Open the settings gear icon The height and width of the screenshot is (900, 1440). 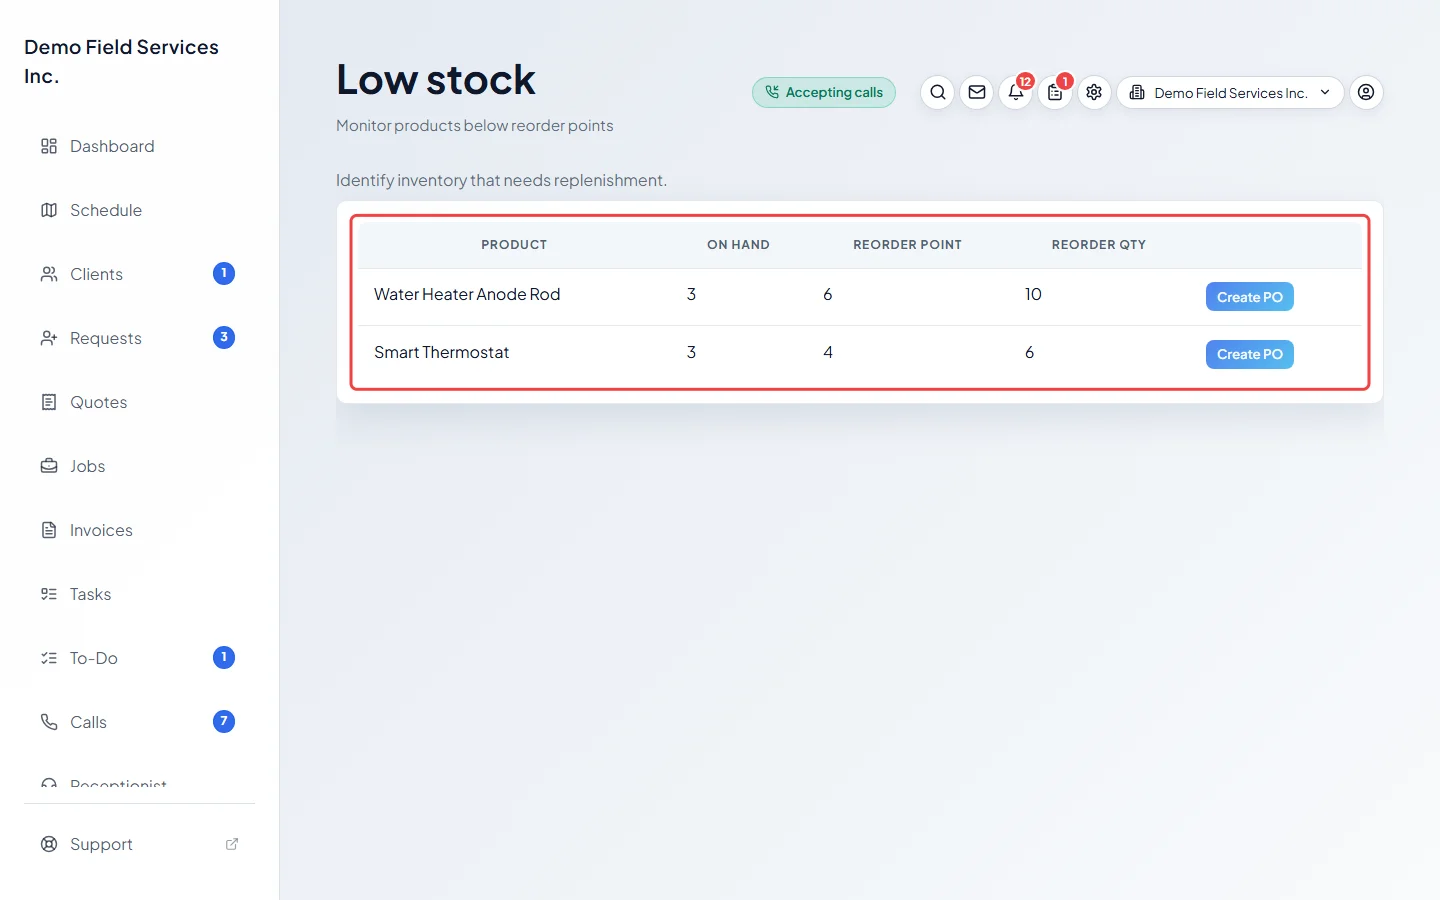tap(1094, 92)
